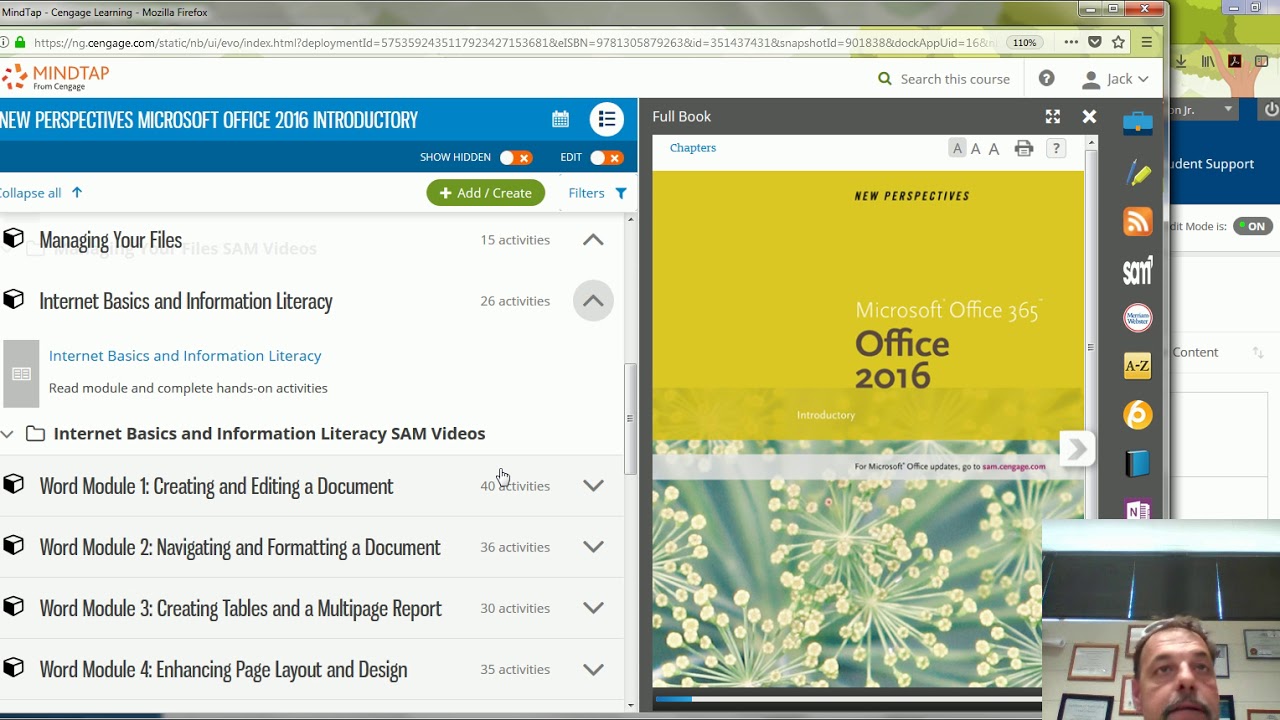1280x720 pixels.
Task: Expand Word Module 3 unit
Action: [593, 608]
